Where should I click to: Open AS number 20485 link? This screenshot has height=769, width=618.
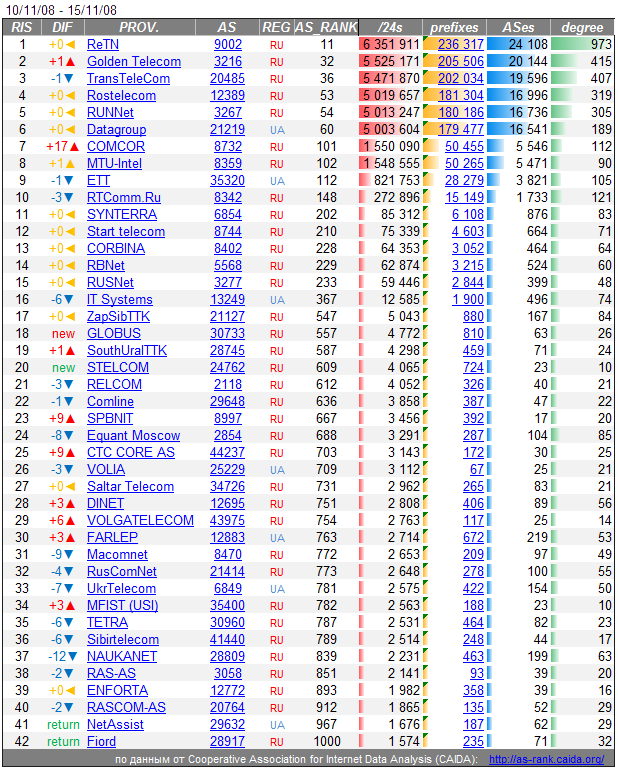[228, 78]
